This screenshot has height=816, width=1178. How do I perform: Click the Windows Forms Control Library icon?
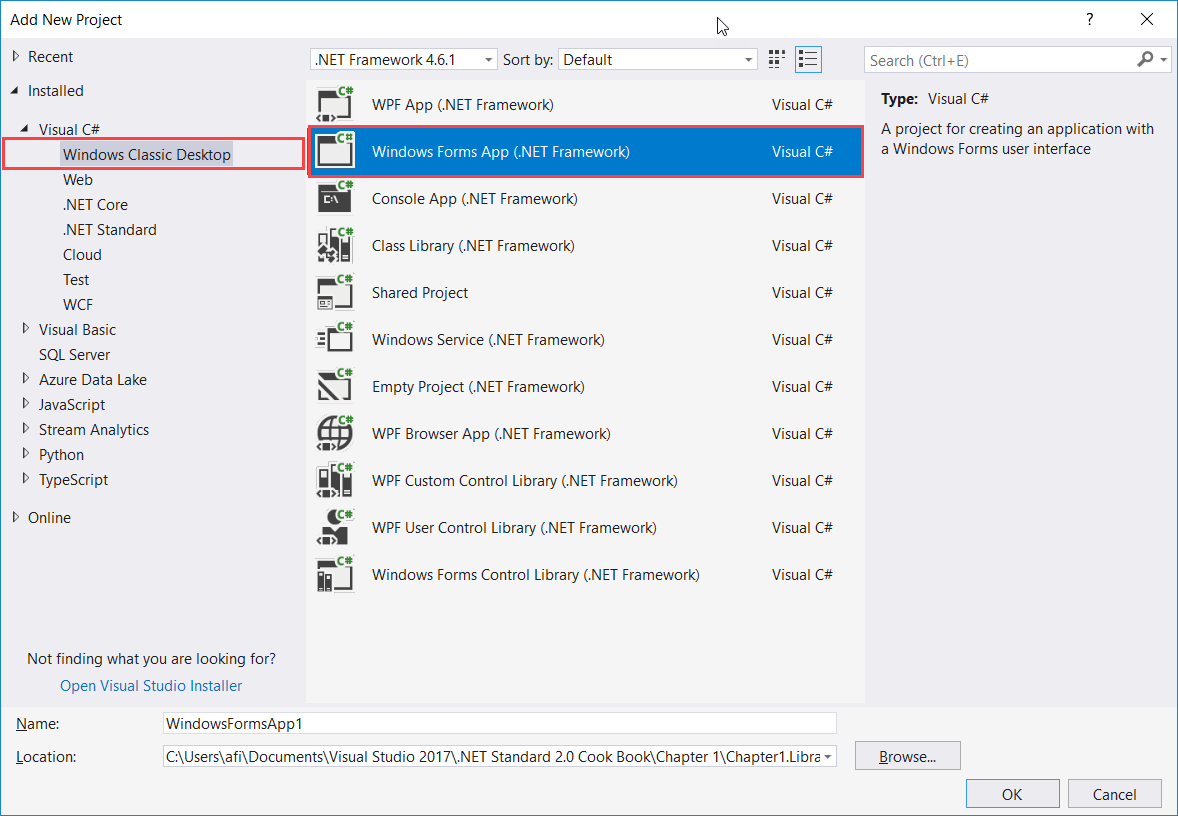335,575
